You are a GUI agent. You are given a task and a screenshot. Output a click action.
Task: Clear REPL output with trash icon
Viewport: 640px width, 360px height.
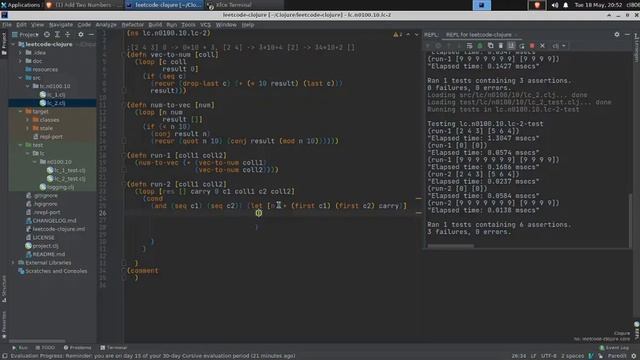click(x=501, y=46)
